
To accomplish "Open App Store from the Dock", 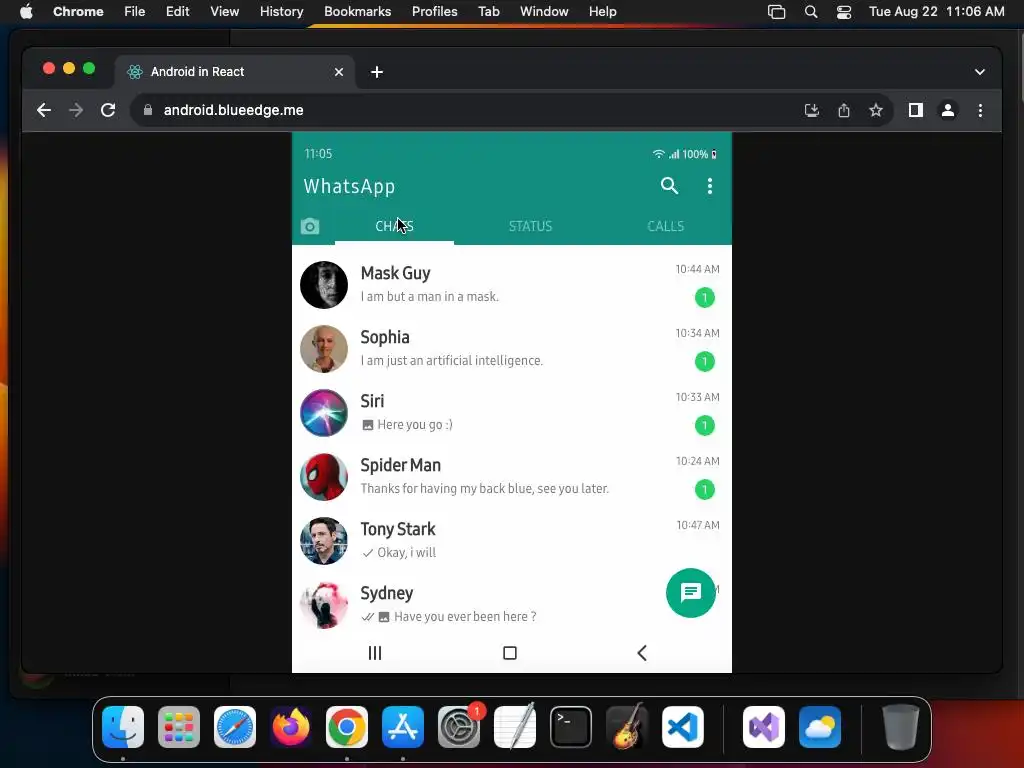I will (403, 727).
